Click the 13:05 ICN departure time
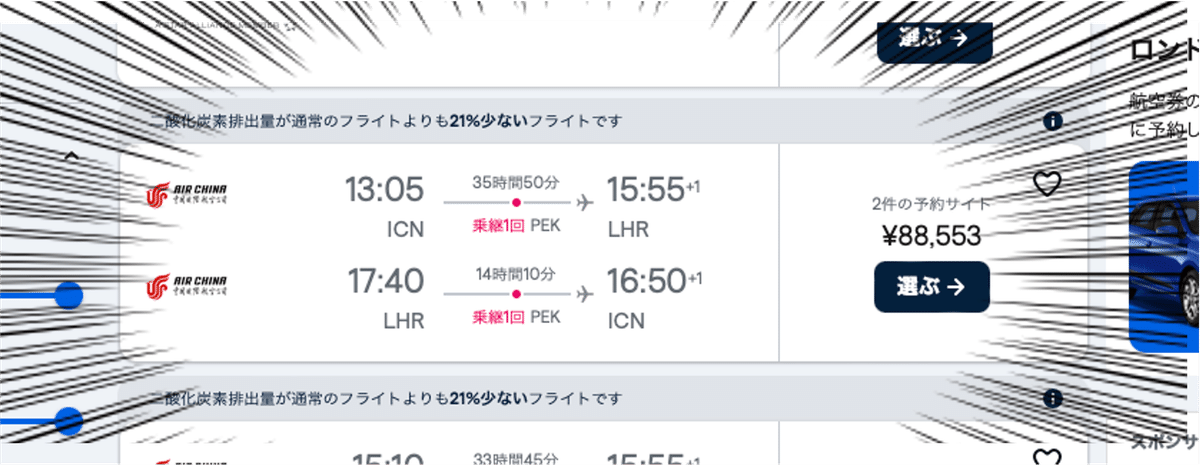Image resolution: width=1200 pixels, height=465 pixels. coord(385,188)
